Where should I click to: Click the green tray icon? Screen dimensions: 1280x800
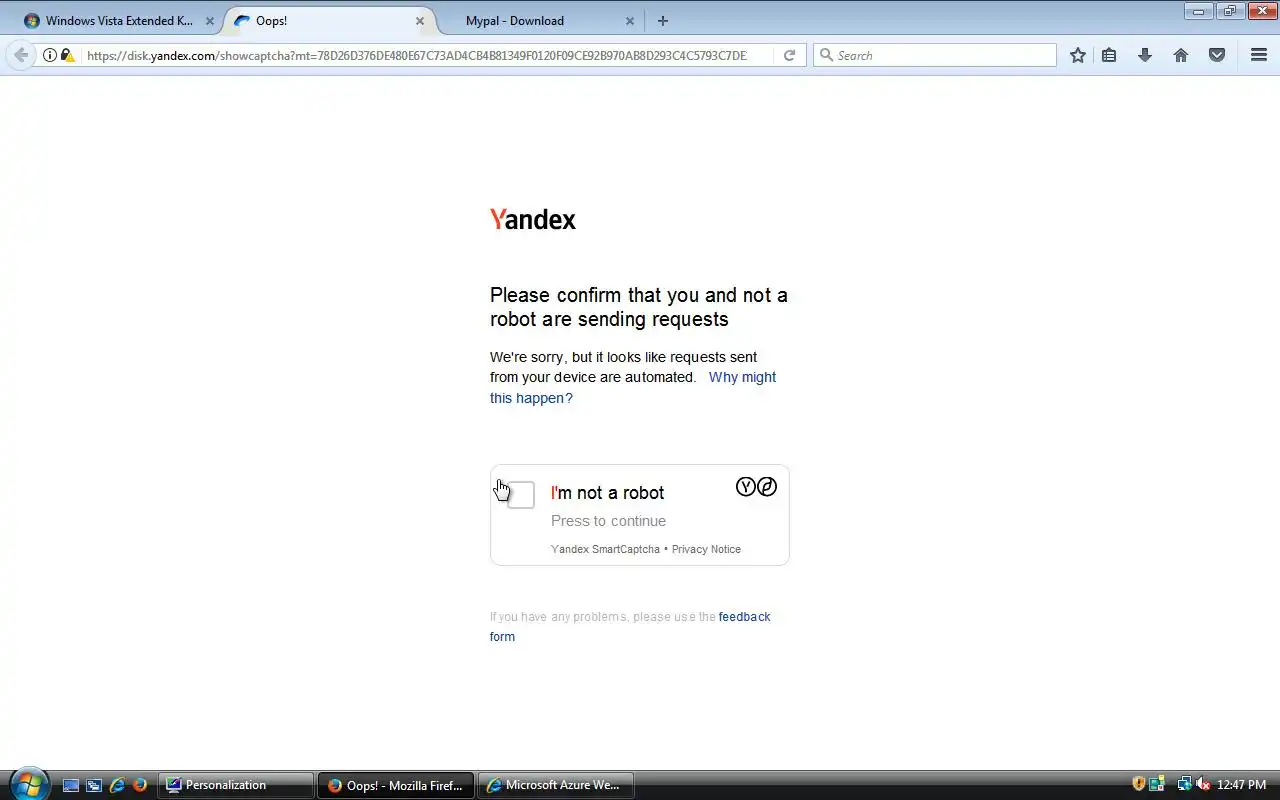coord(1157,785)
